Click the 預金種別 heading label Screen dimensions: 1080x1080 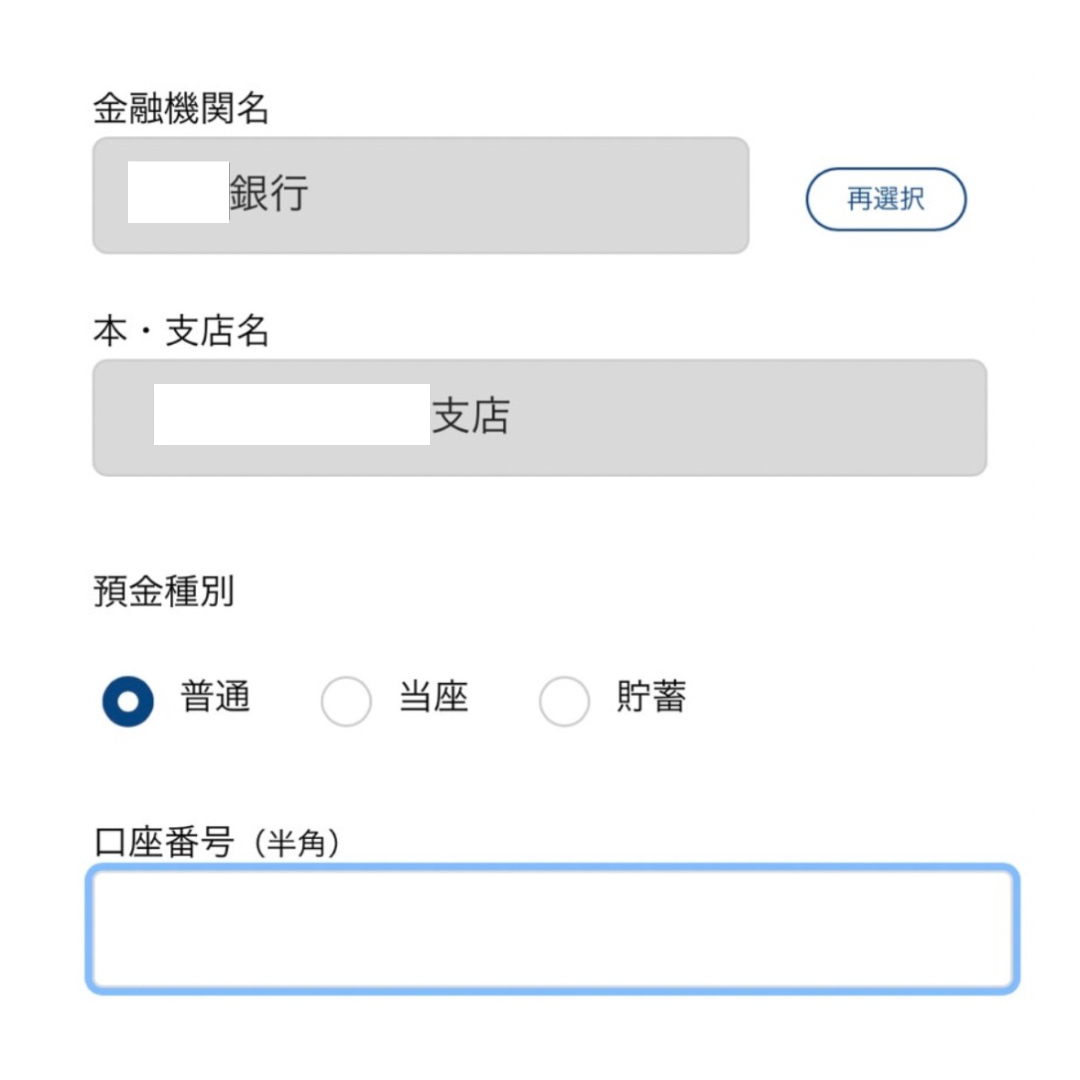[x=163, y=591]
